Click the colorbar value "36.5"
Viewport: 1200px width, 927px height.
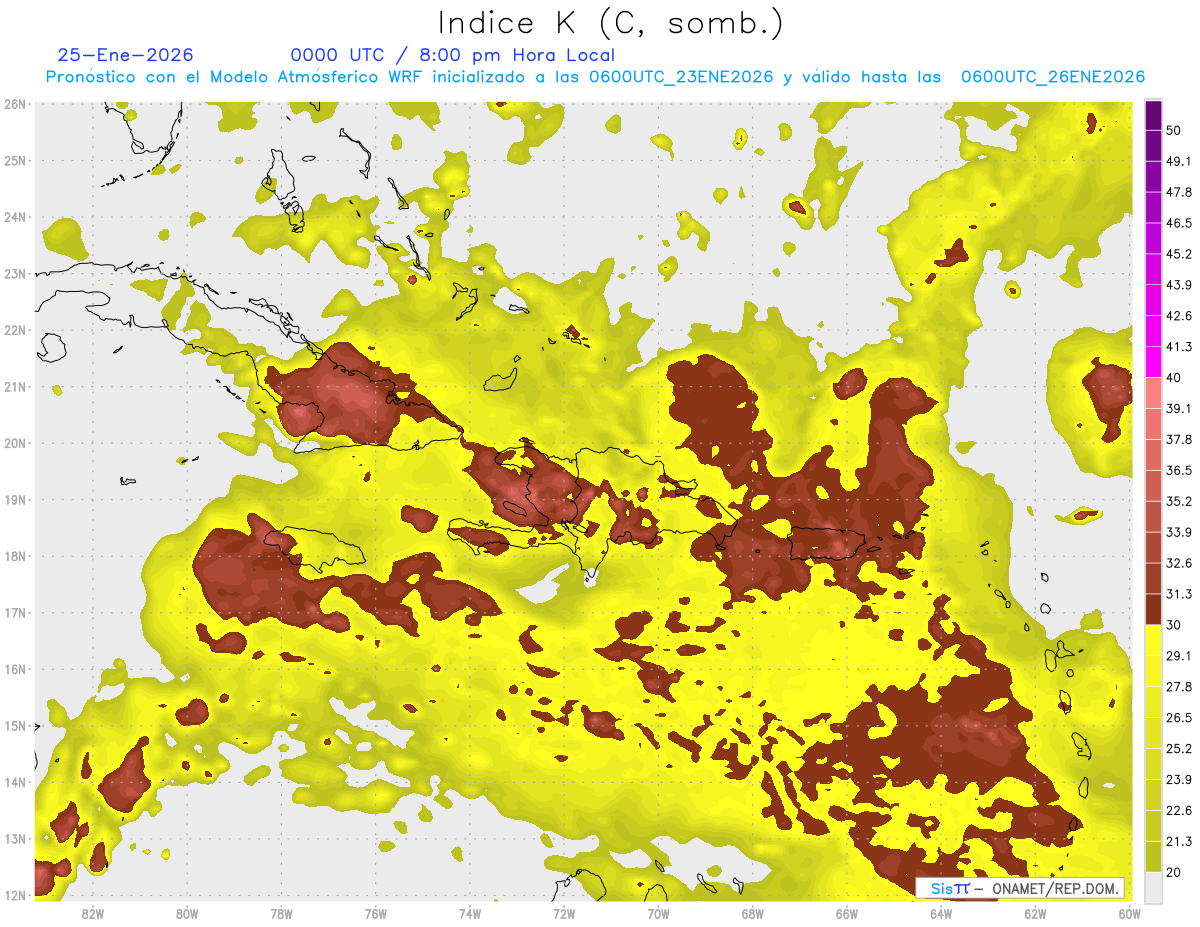pos(1178,470)
